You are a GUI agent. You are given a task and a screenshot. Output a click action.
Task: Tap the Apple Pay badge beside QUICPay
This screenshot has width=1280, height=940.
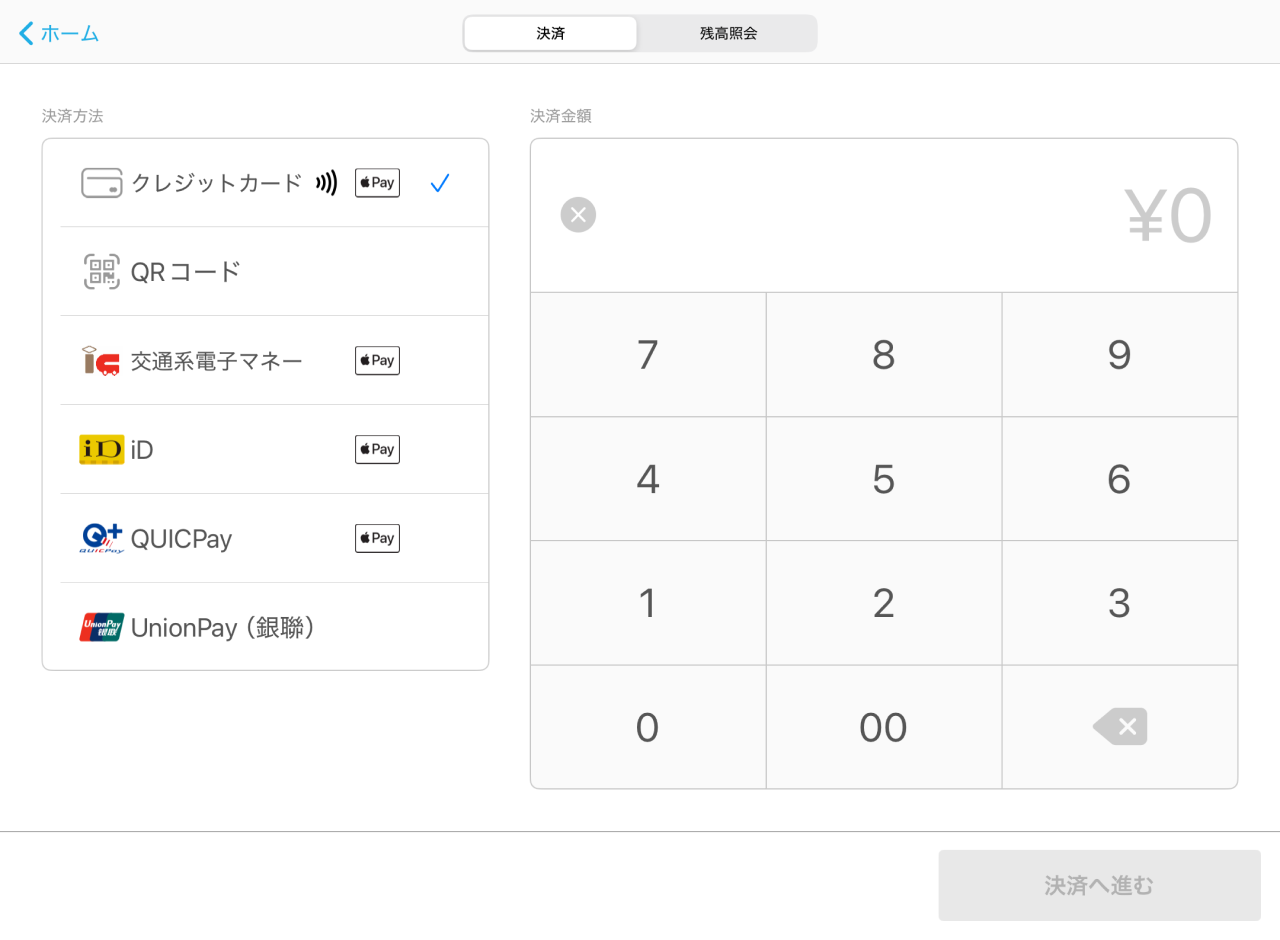tap(377, 539)
